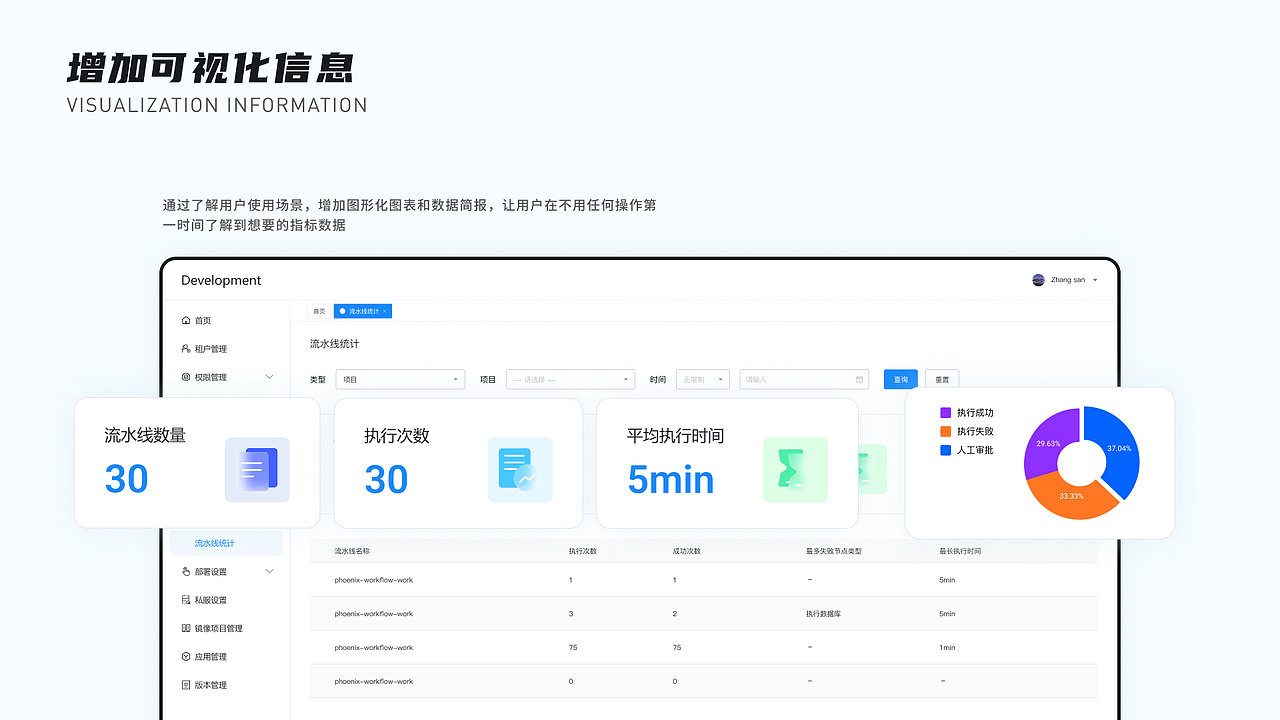
Task: Click the Development logo text
Action: 221,280
